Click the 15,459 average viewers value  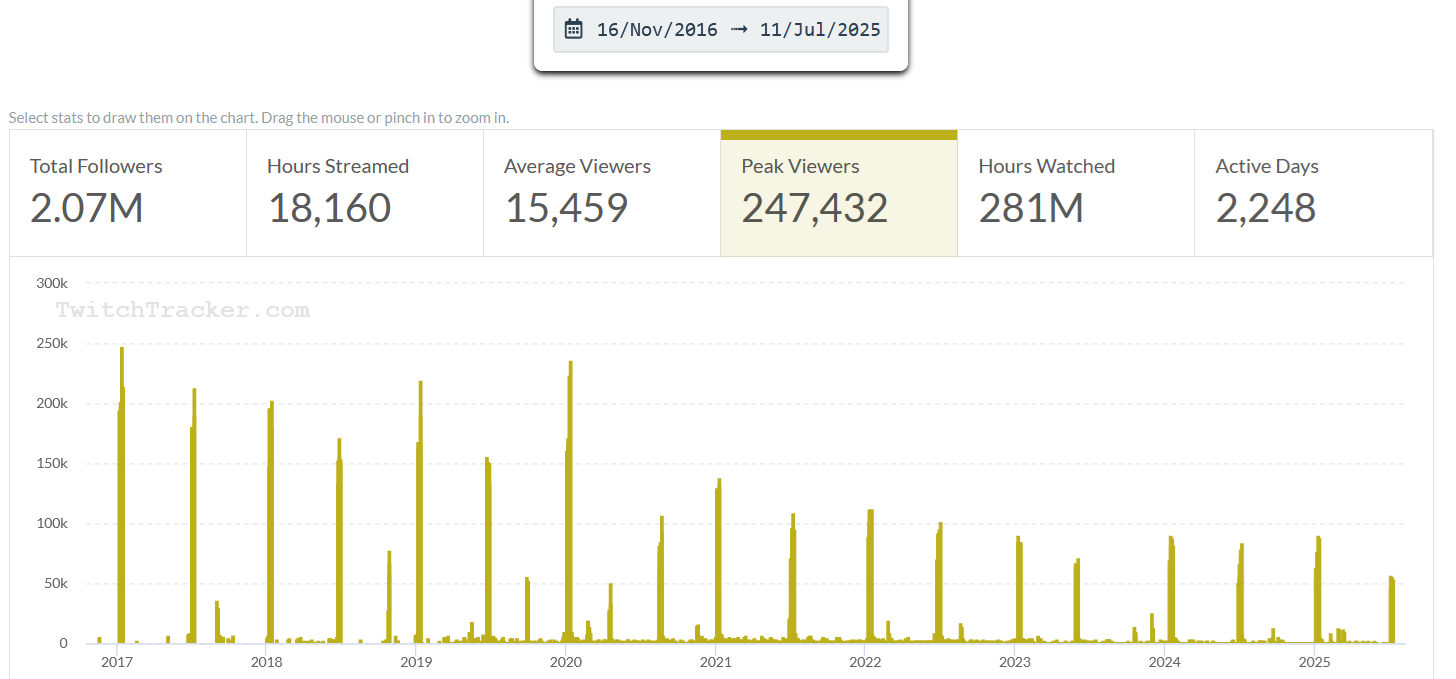pyautogui.click(x=566, y=208)
